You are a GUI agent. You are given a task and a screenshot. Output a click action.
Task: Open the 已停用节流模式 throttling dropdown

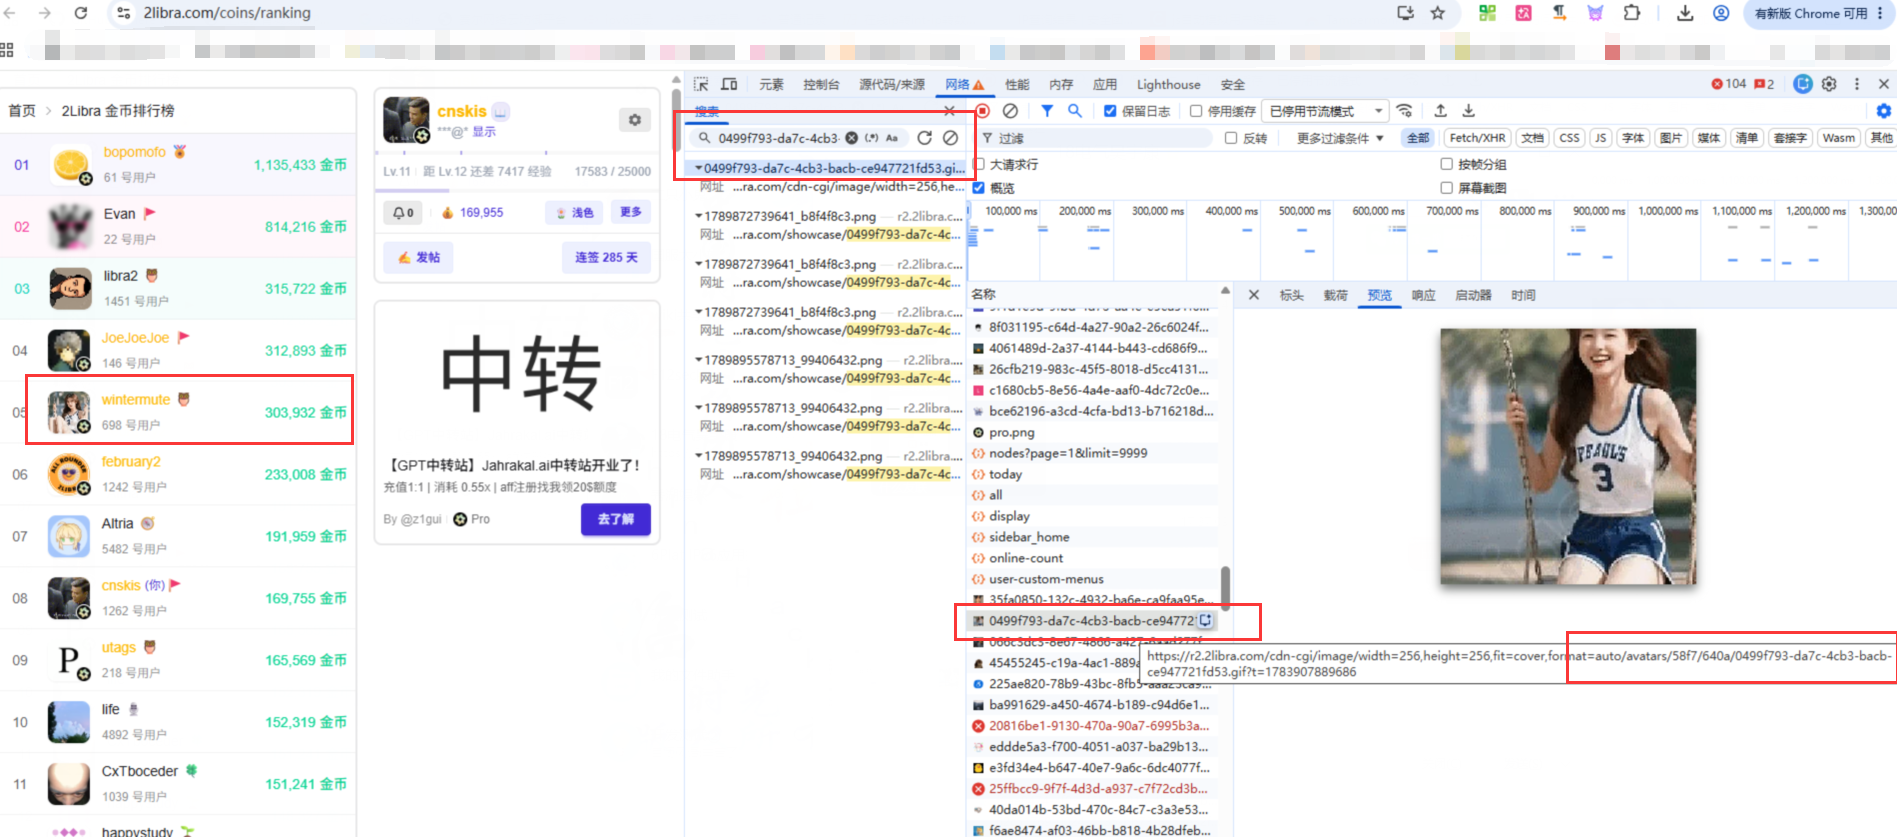pyautogui.click(x=1325, y=111)
